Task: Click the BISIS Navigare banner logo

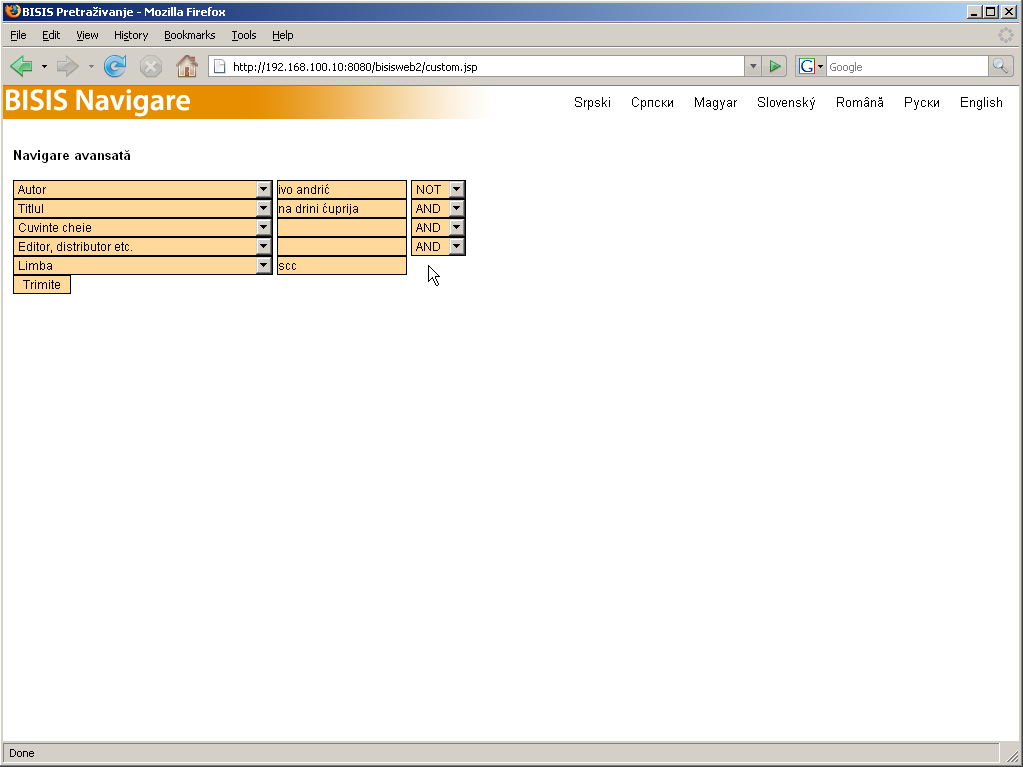Action: point(98,101)
